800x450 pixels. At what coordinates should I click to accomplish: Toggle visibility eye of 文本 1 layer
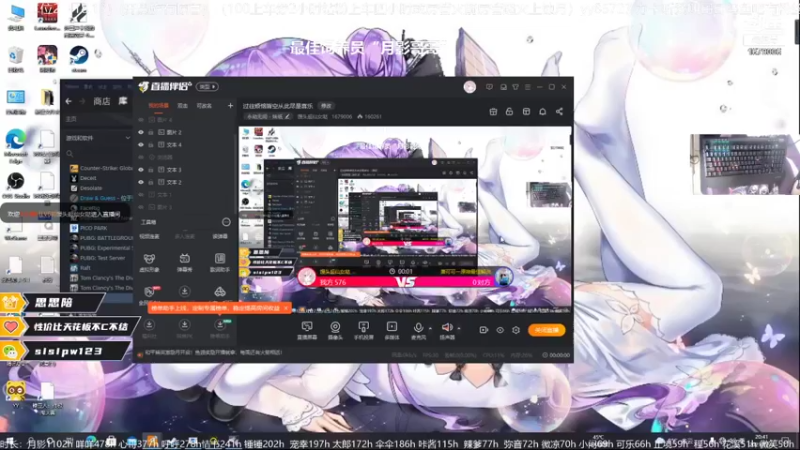pos(141,194)
